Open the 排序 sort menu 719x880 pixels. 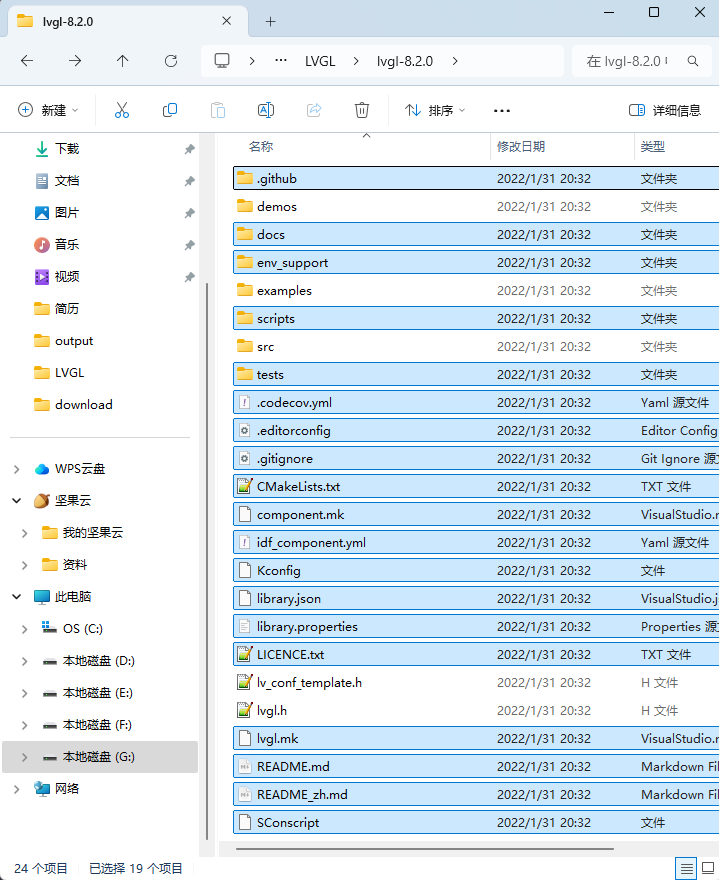pos(435,110)
